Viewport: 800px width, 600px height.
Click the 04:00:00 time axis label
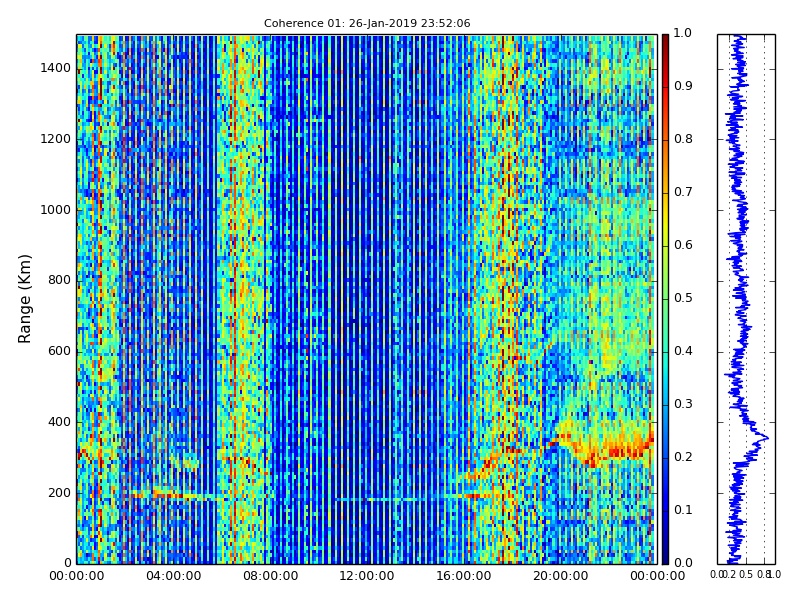173,577
